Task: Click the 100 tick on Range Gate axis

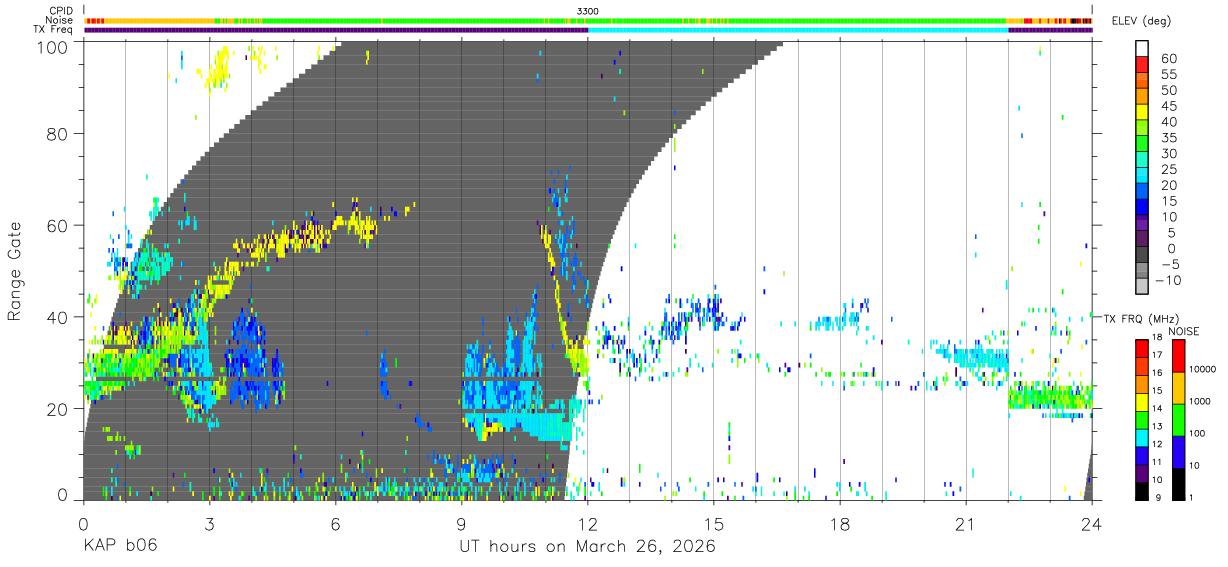Action: 54,47
